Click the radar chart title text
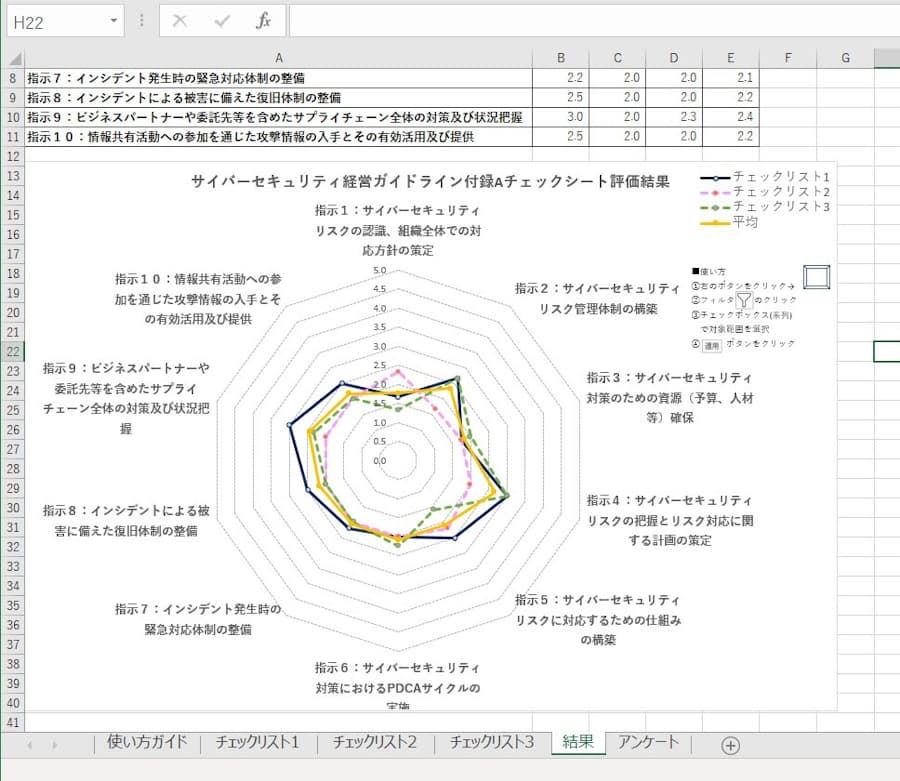 pos(432,180)
